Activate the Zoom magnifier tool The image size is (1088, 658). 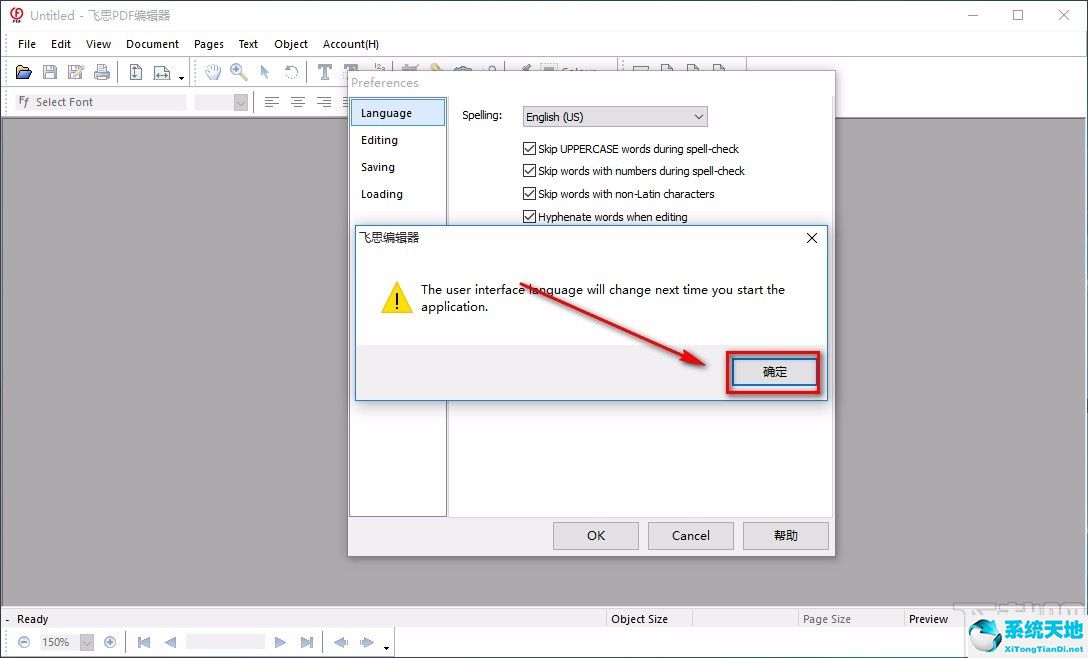click(239, 72)
